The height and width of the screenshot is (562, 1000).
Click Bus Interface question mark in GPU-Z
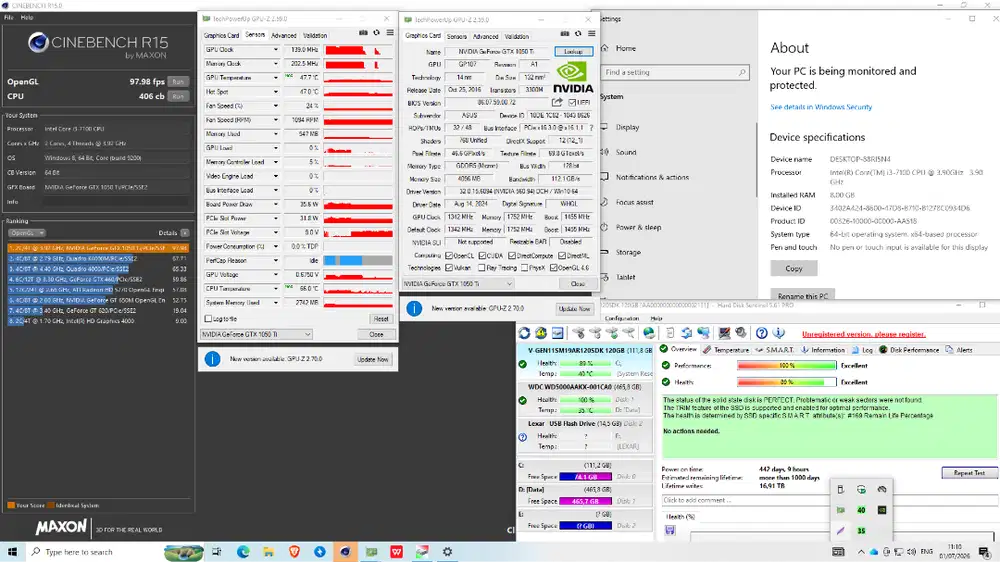(x=592, y=128)
